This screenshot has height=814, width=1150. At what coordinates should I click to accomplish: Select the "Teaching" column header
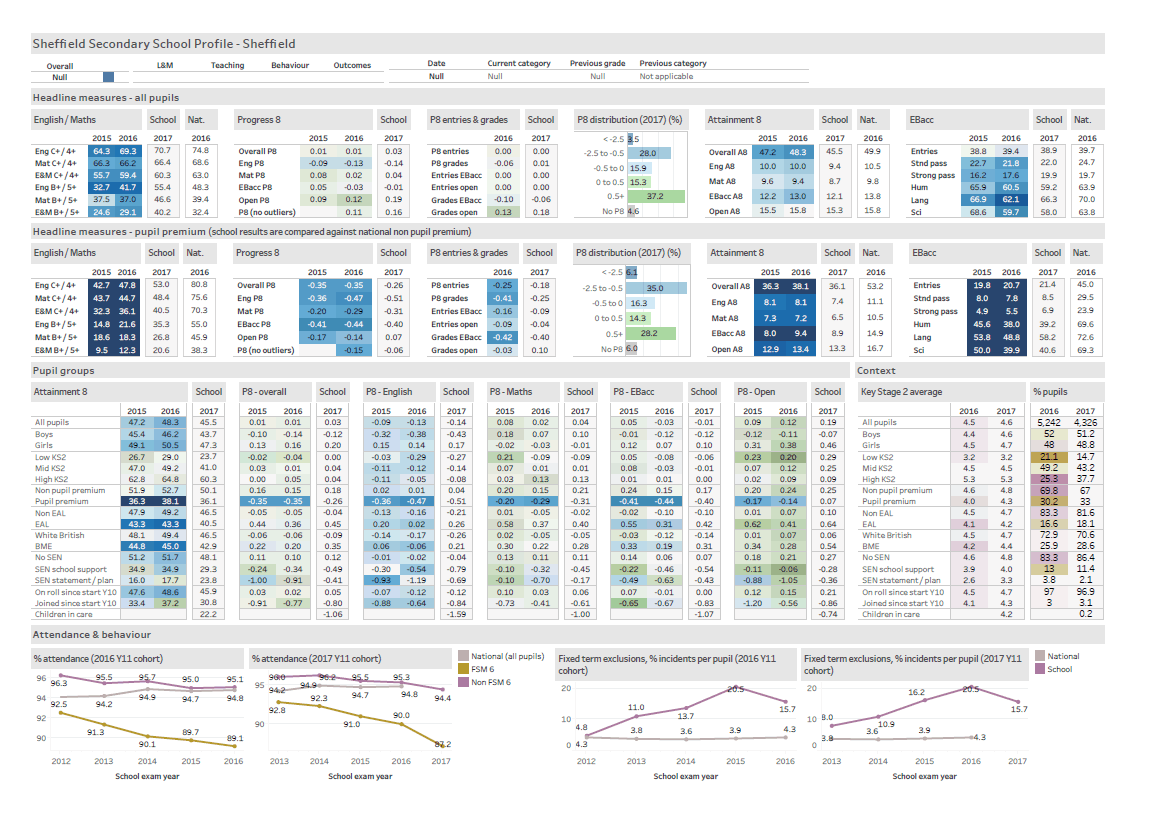227,65
